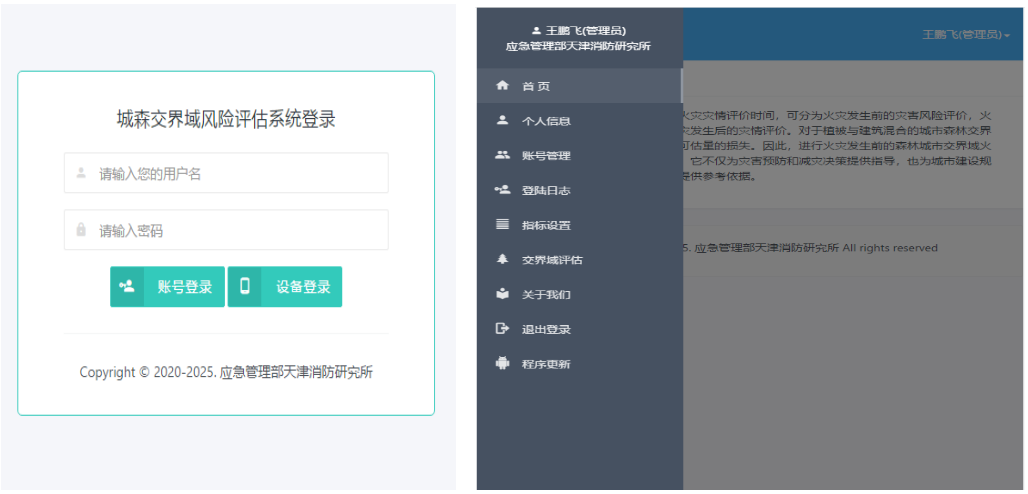This screenshot has width=1028, height=494.
Task: Click the home icon beside 首页
Action: [502, 86]
